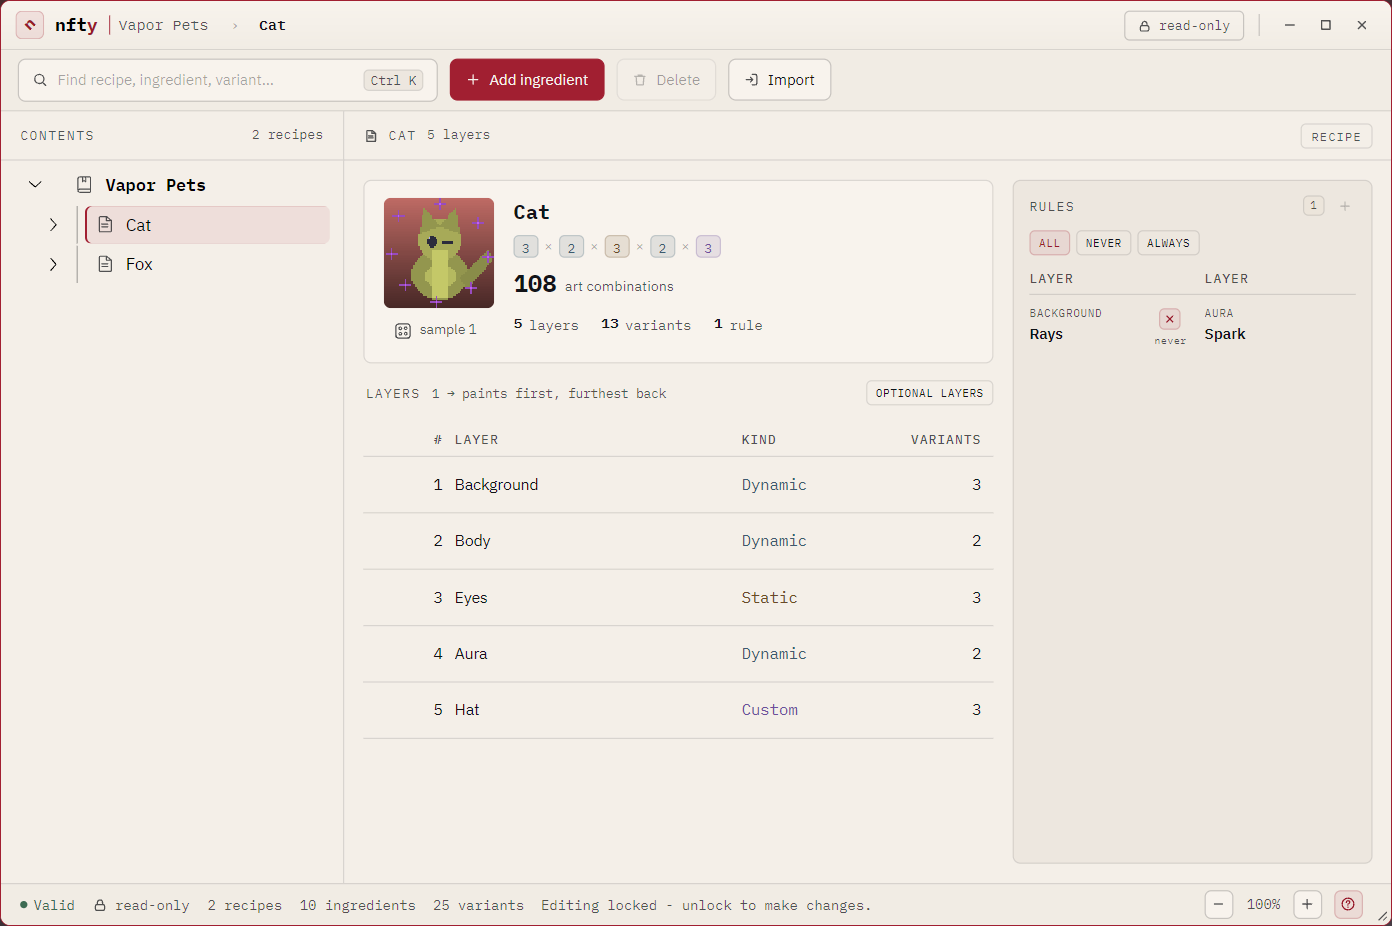Click the Cat pixel art thumbnail
Screen dimensions: 1392x926
439,253
